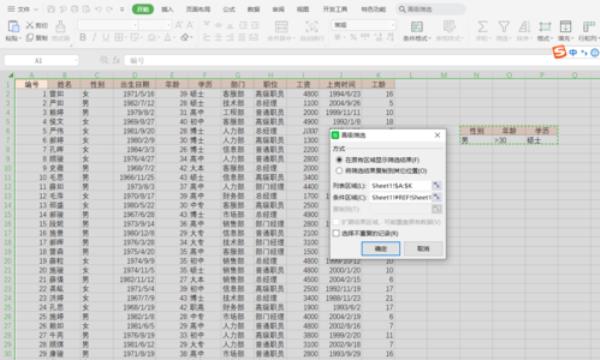Click the fill color bucket icon
600x360 pixels.
(x=151, y=37)
